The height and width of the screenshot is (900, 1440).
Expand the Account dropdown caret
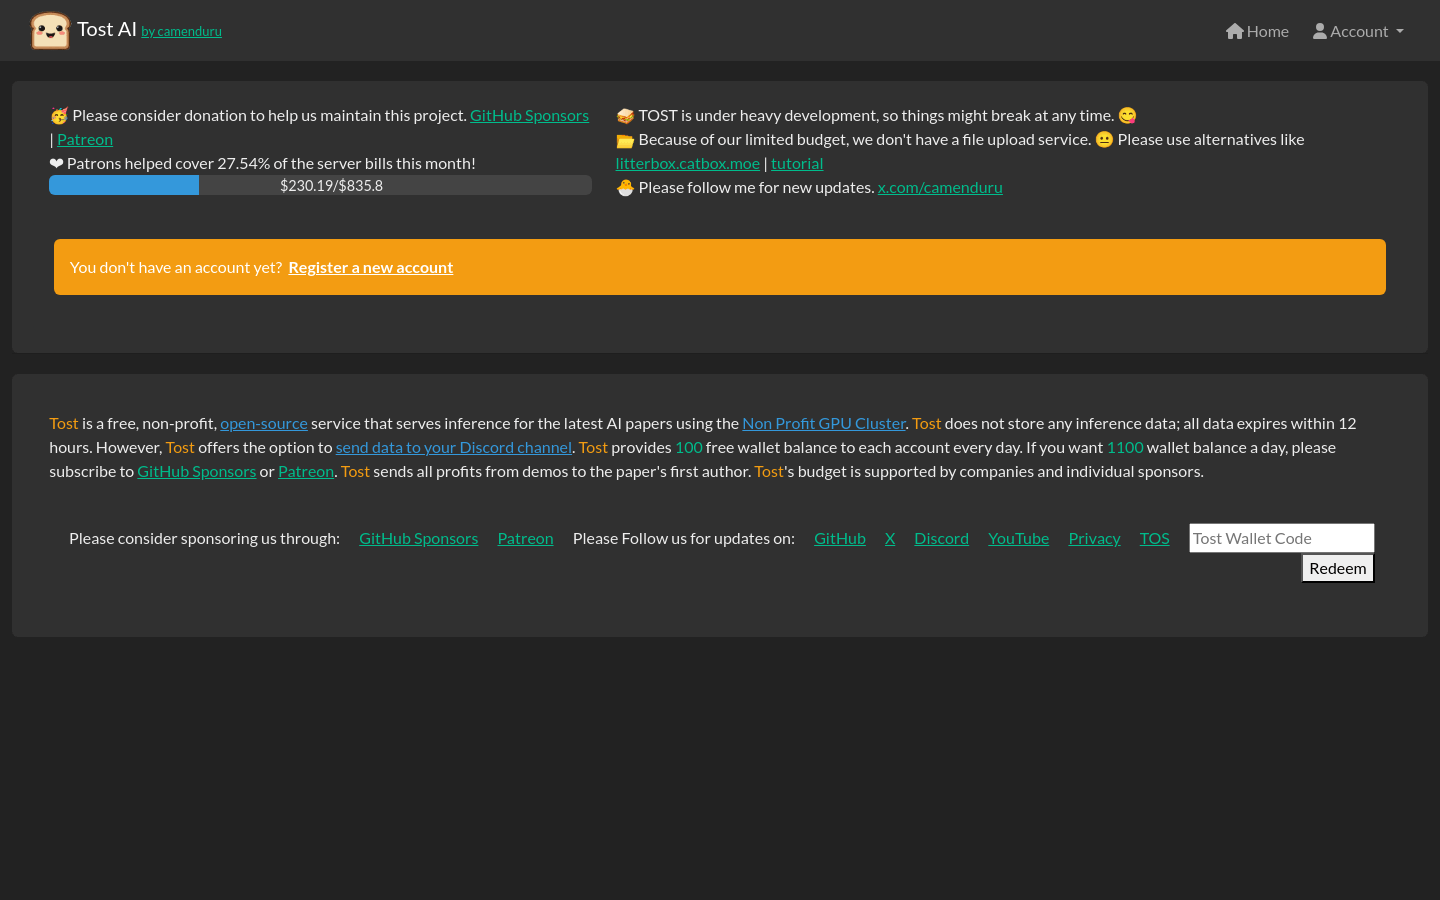click(x=1400, y=31)
